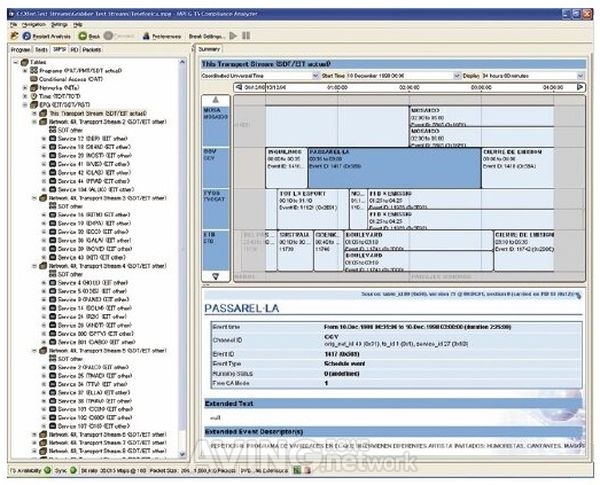Click the TV icon of Service 44
This screenshot has height=485, width=600.
(53, 181)
